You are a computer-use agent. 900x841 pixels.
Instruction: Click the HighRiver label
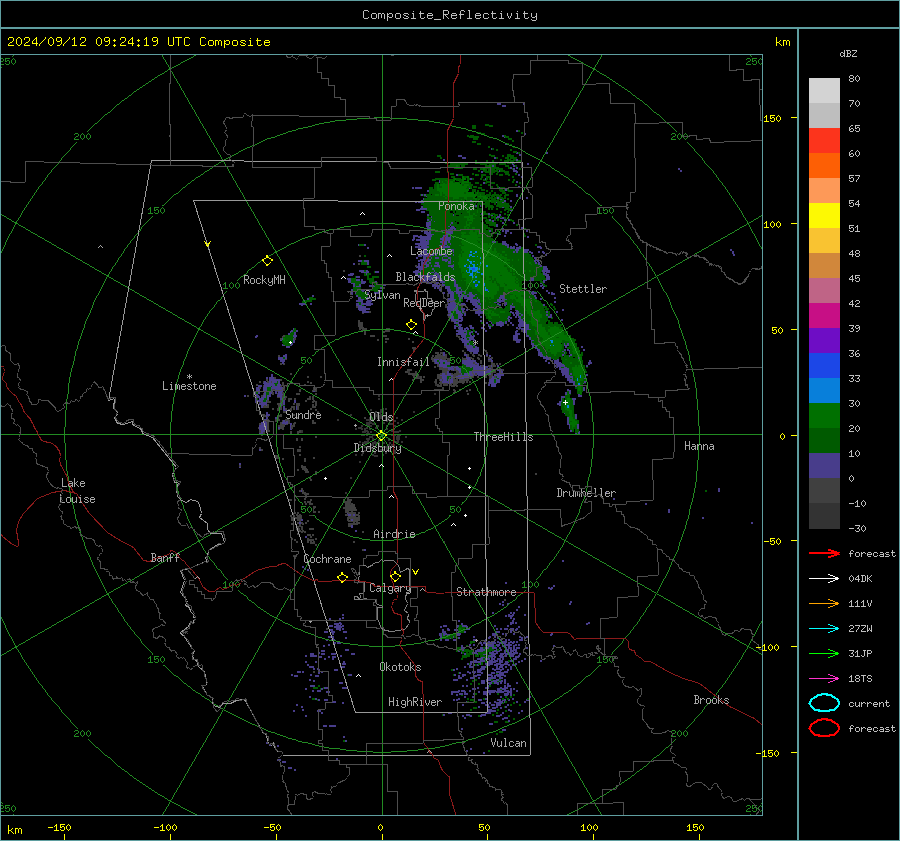click(x=415, y=702)
